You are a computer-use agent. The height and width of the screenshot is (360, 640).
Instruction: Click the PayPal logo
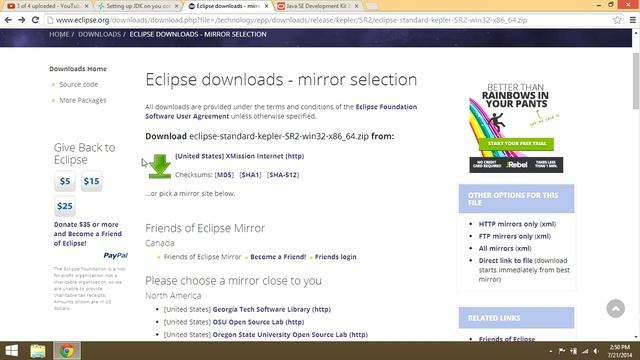click(116, 255)
